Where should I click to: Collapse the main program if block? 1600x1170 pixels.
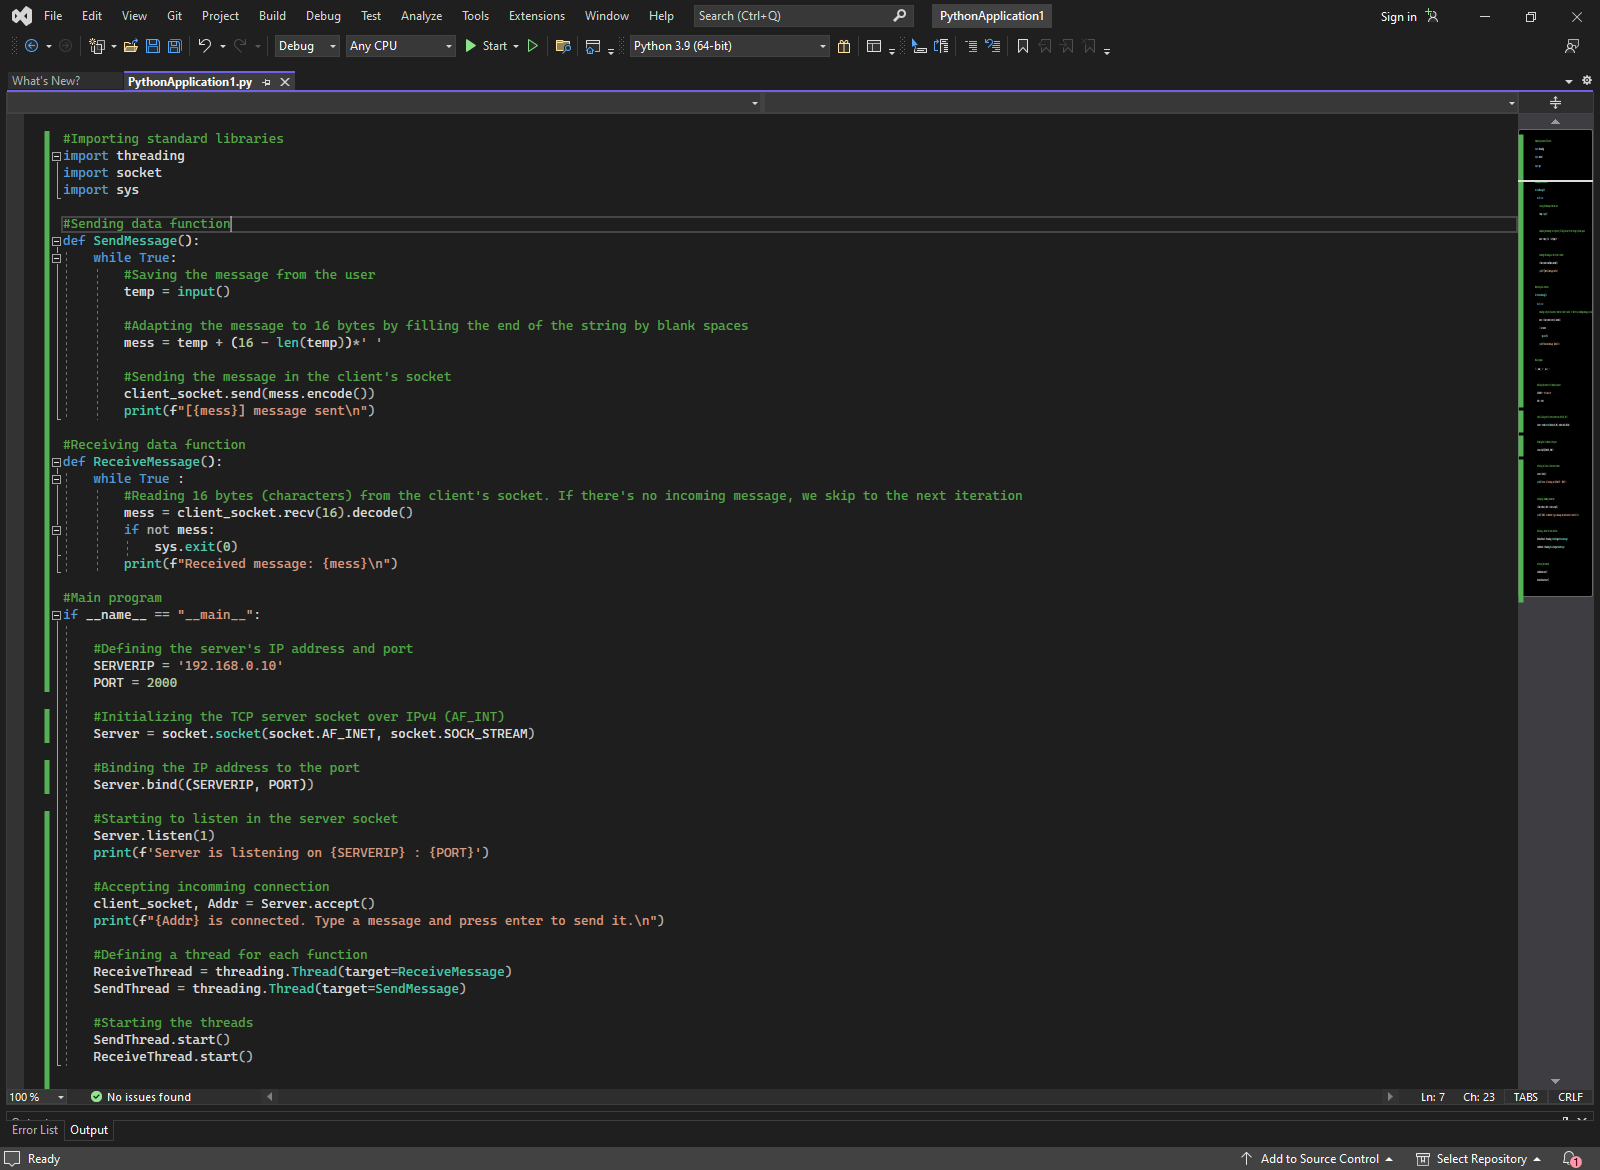tap(56, 615)
